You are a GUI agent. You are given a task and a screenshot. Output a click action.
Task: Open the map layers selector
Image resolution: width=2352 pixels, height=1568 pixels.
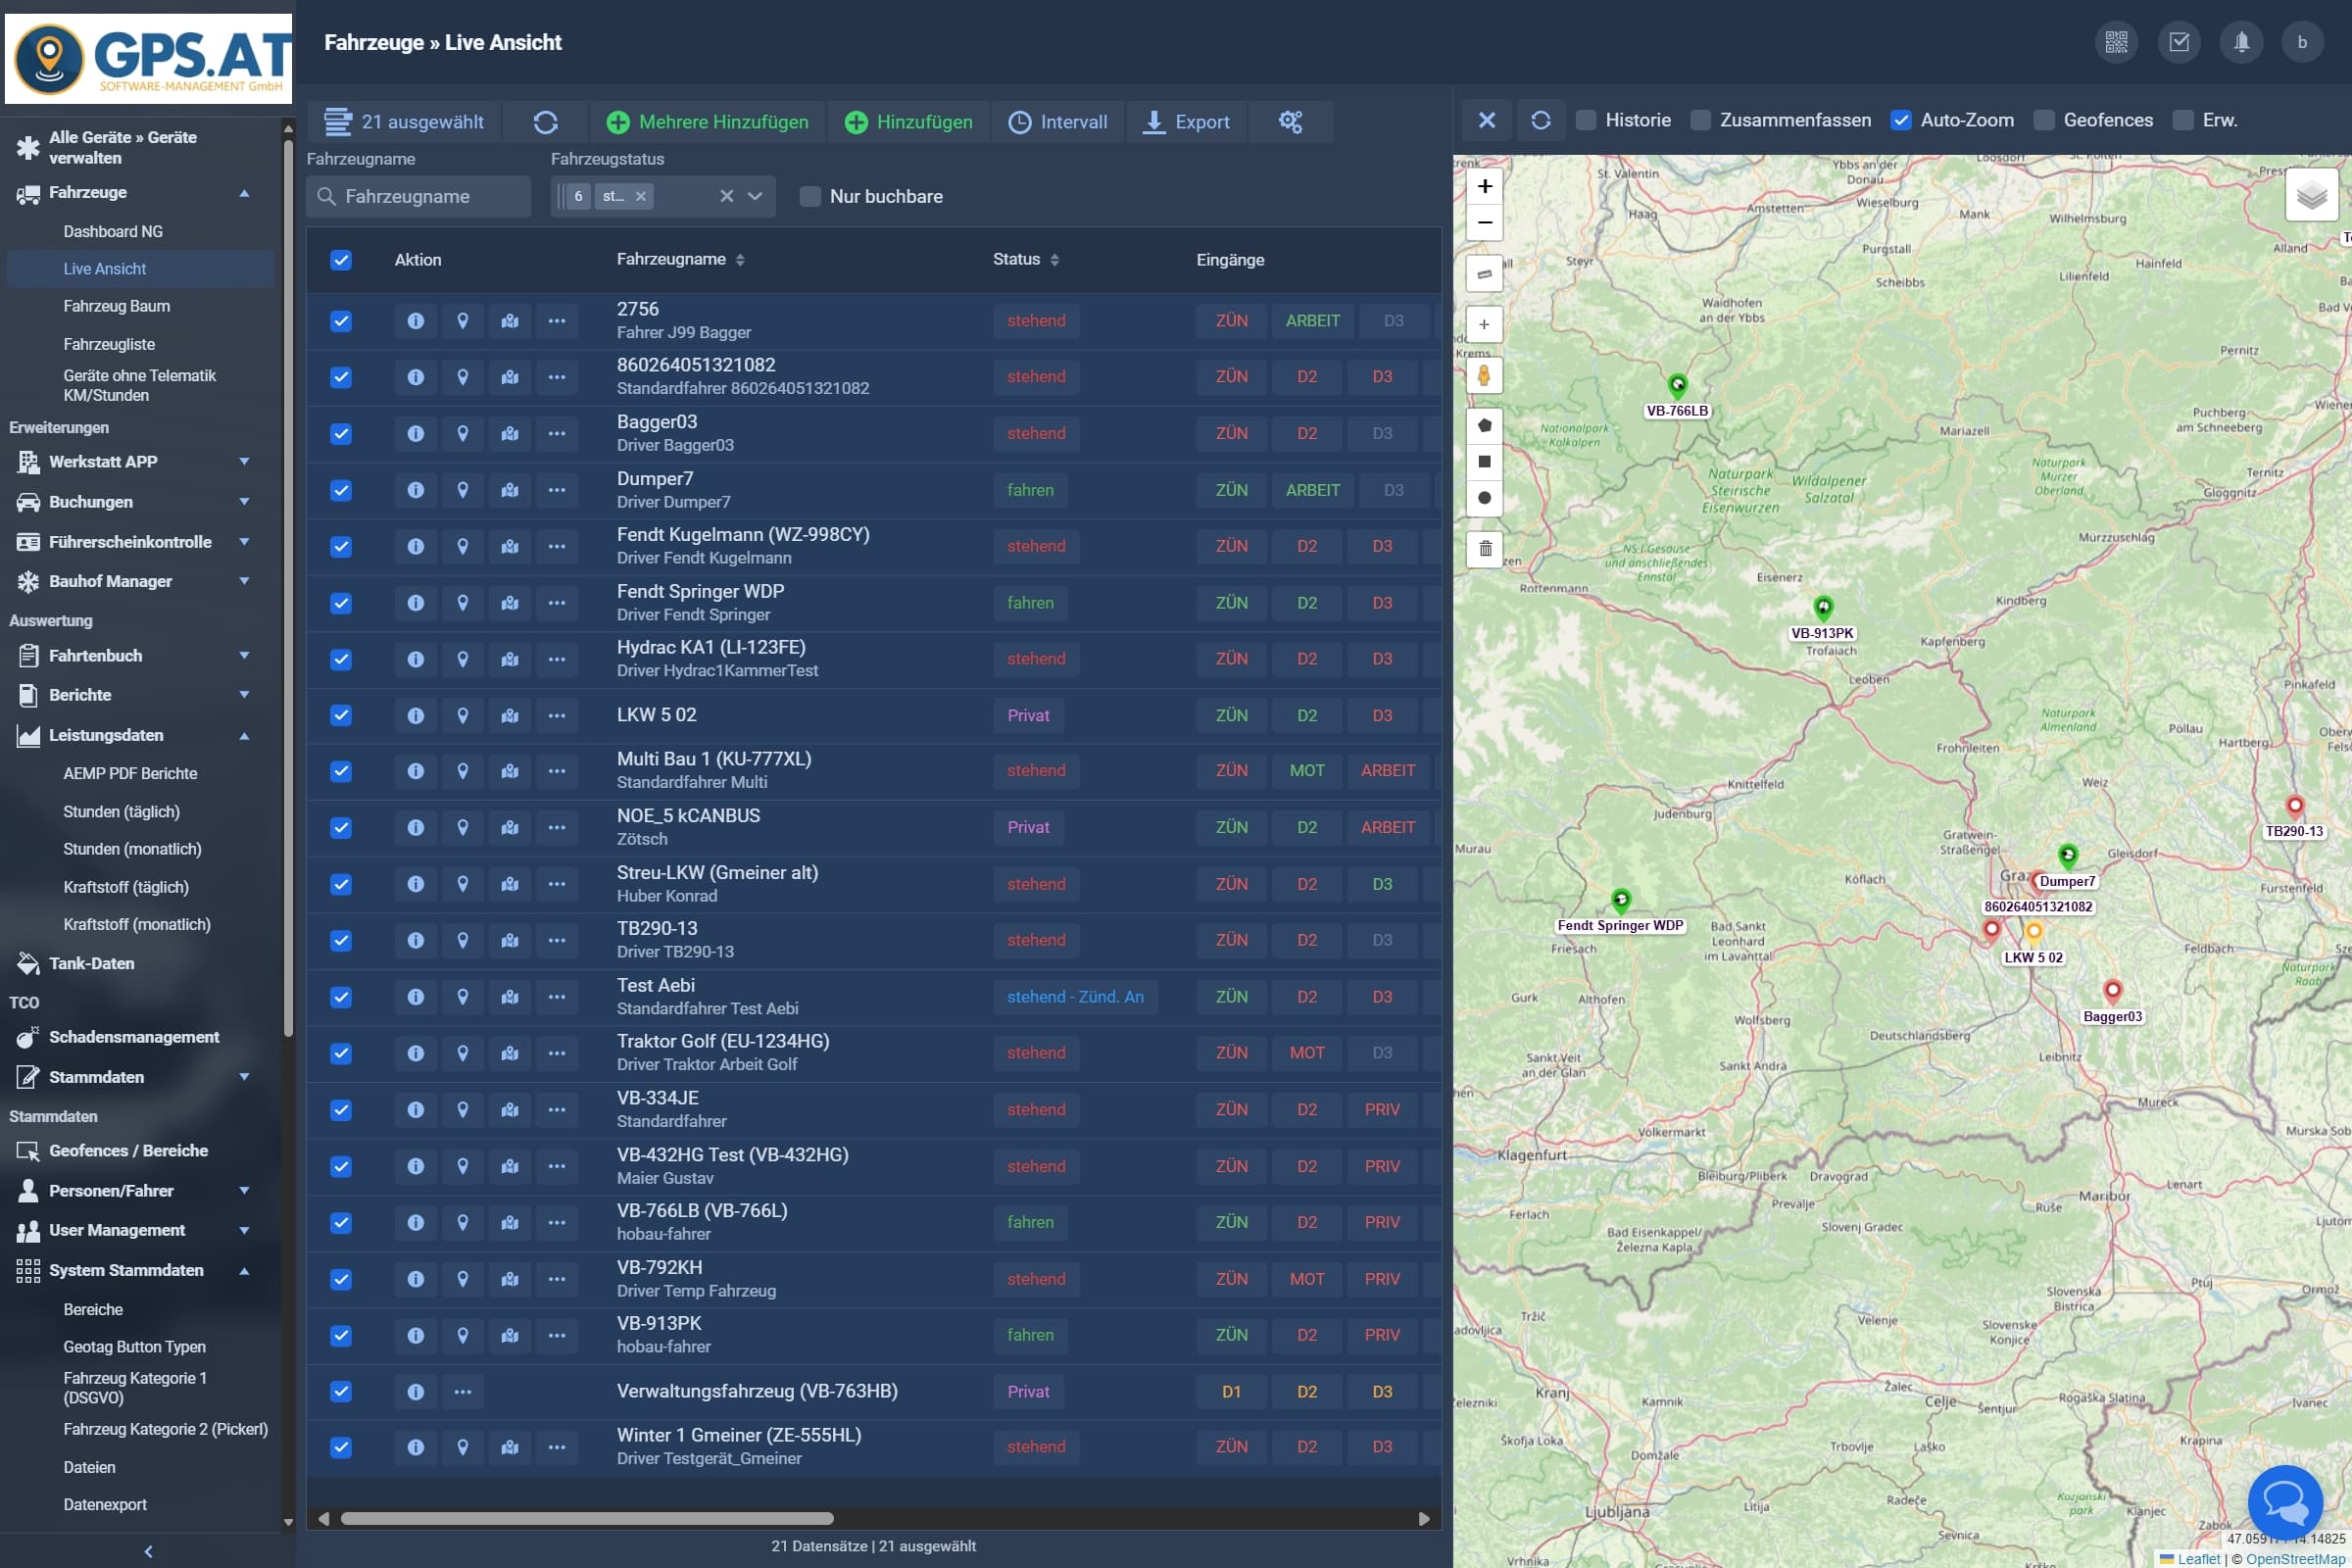click(x=2311, y=195)
